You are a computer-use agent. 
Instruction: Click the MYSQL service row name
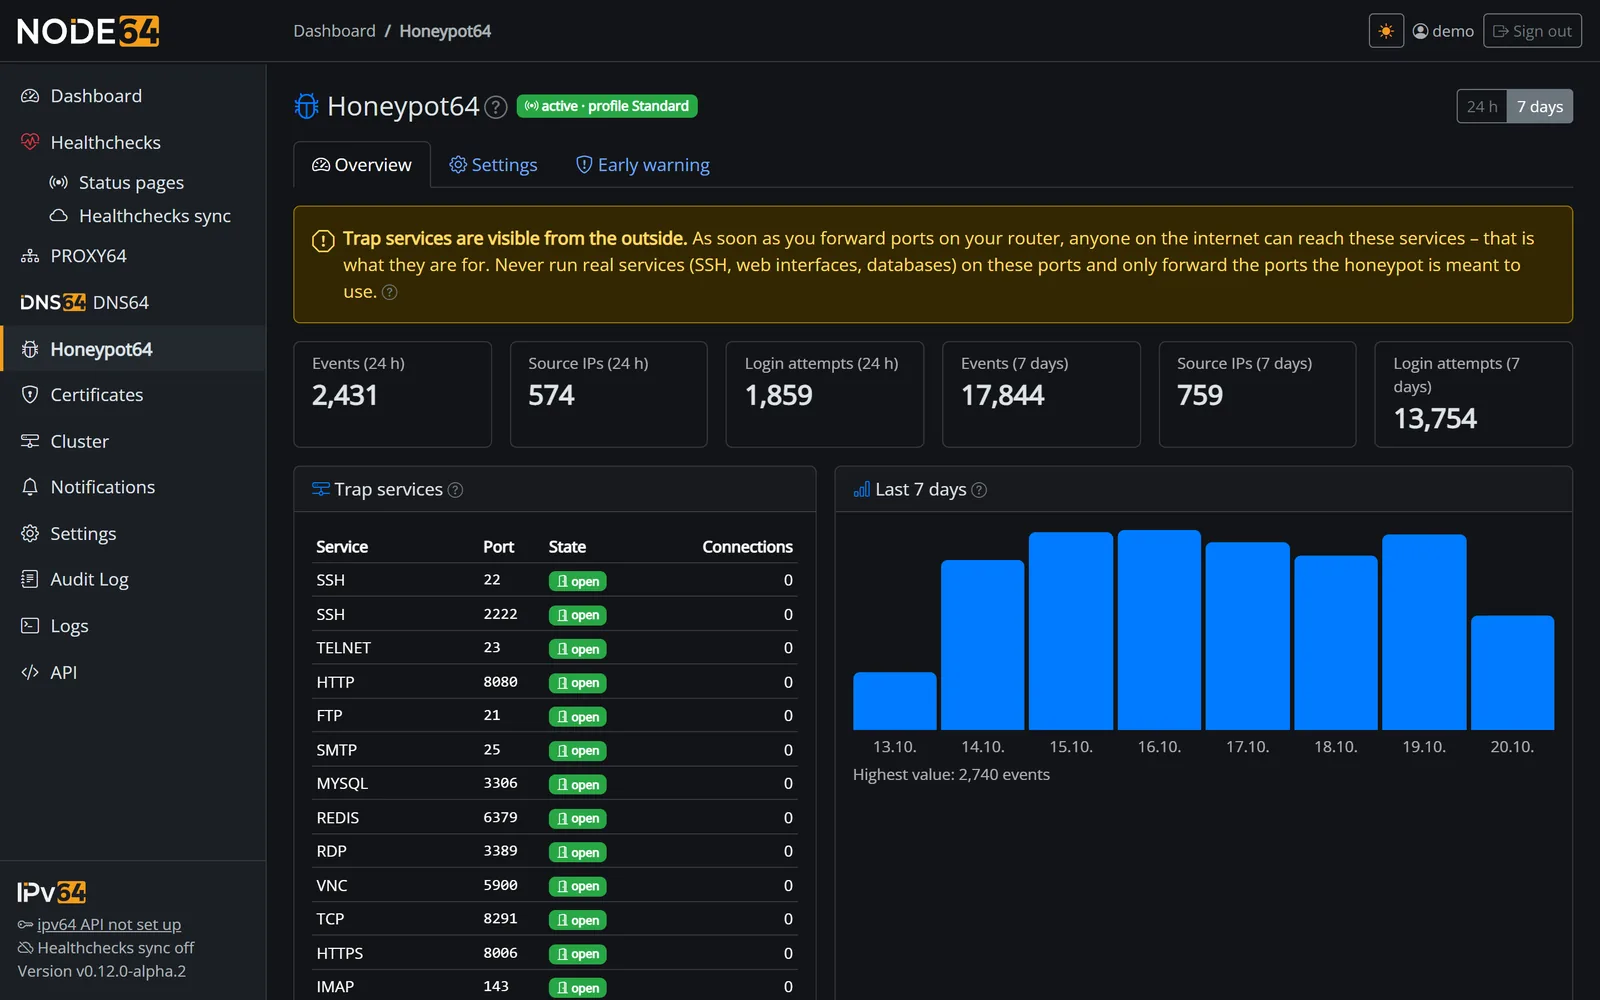[342, 783]
